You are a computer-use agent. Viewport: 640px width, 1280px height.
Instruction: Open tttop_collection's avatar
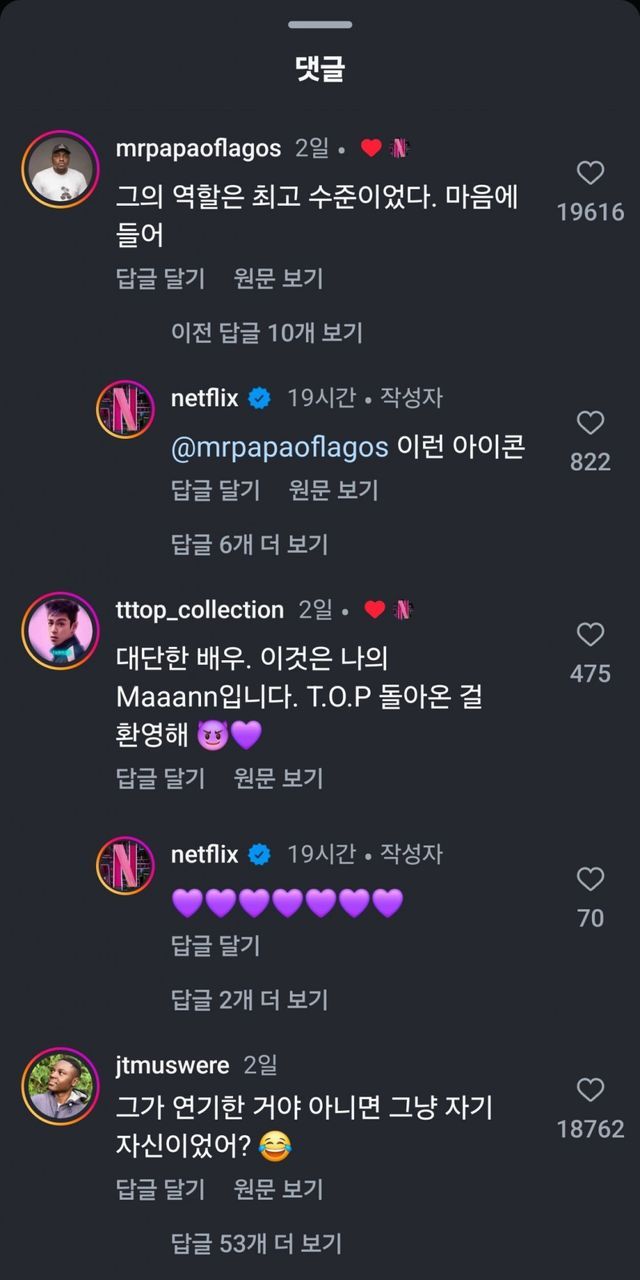coord(59,630)
